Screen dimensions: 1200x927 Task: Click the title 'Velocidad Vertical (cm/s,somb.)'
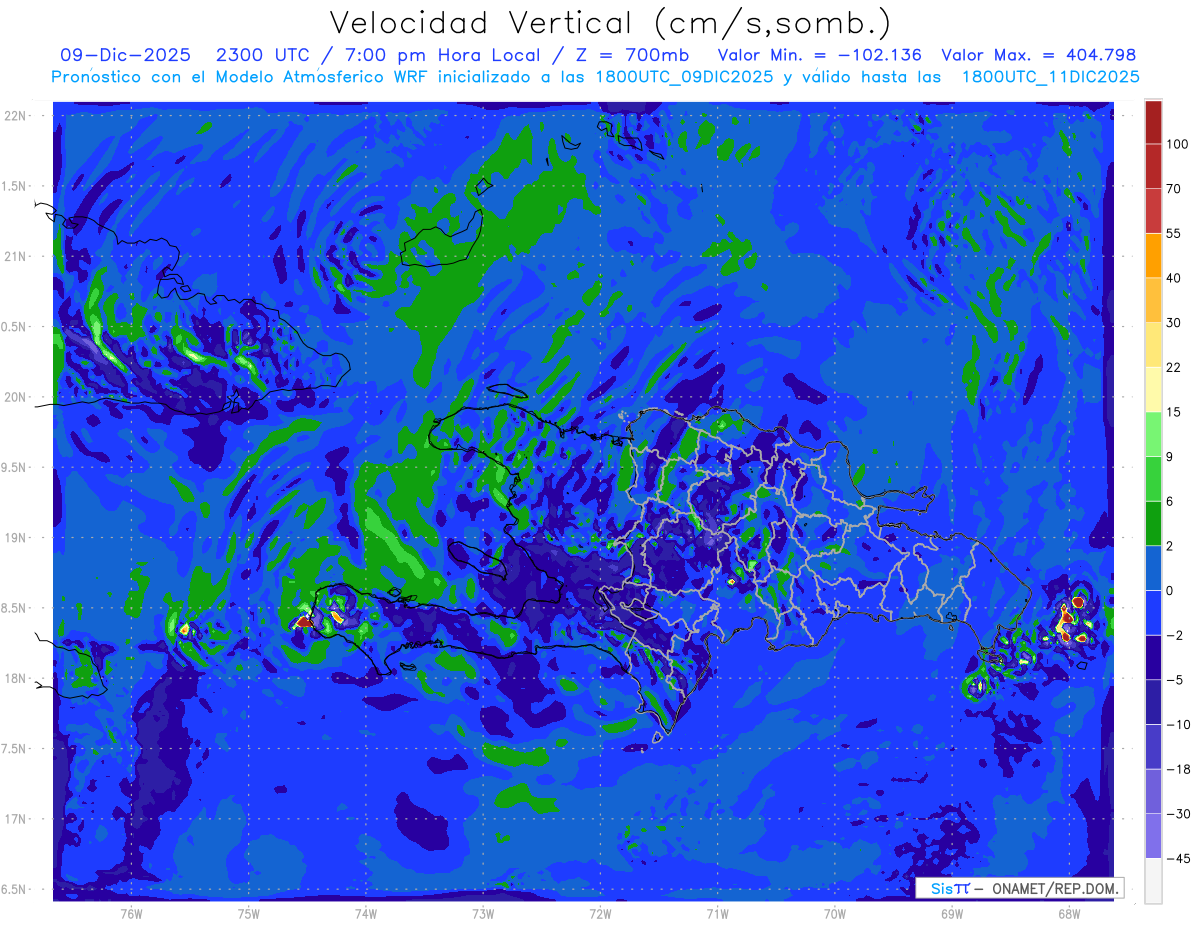[610, 22]
